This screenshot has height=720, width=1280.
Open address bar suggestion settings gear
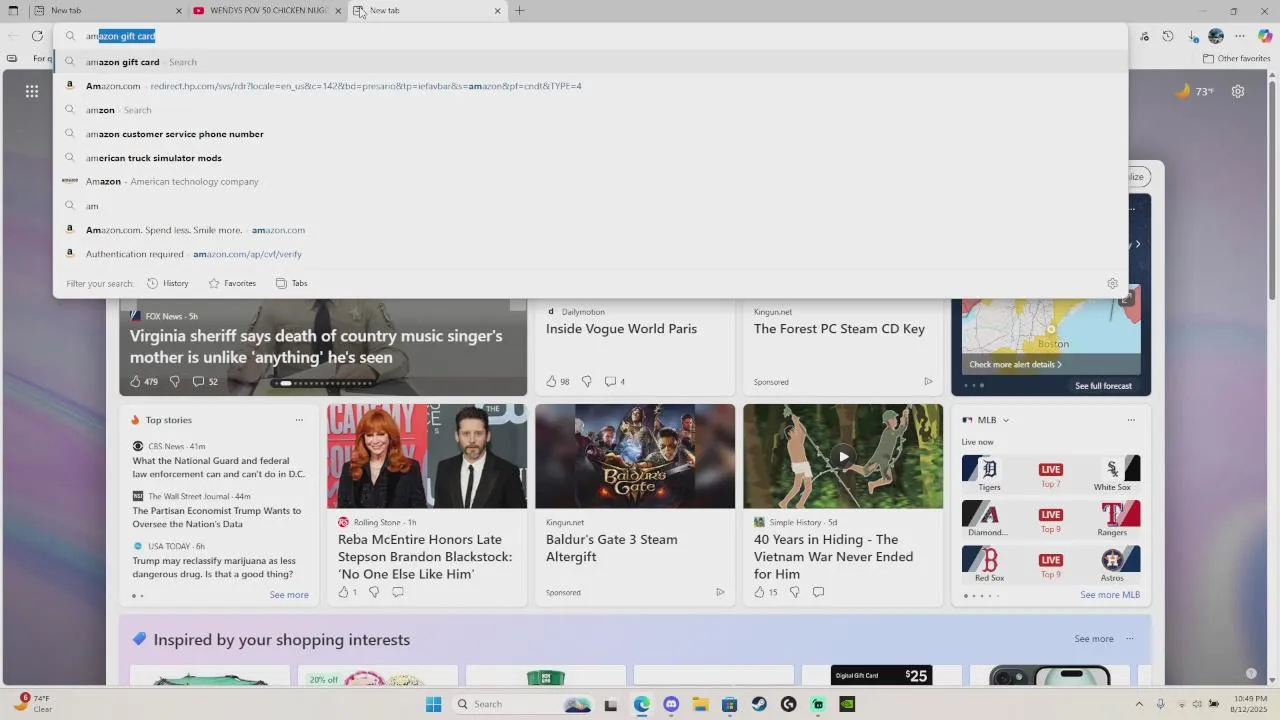(1112, 283)
